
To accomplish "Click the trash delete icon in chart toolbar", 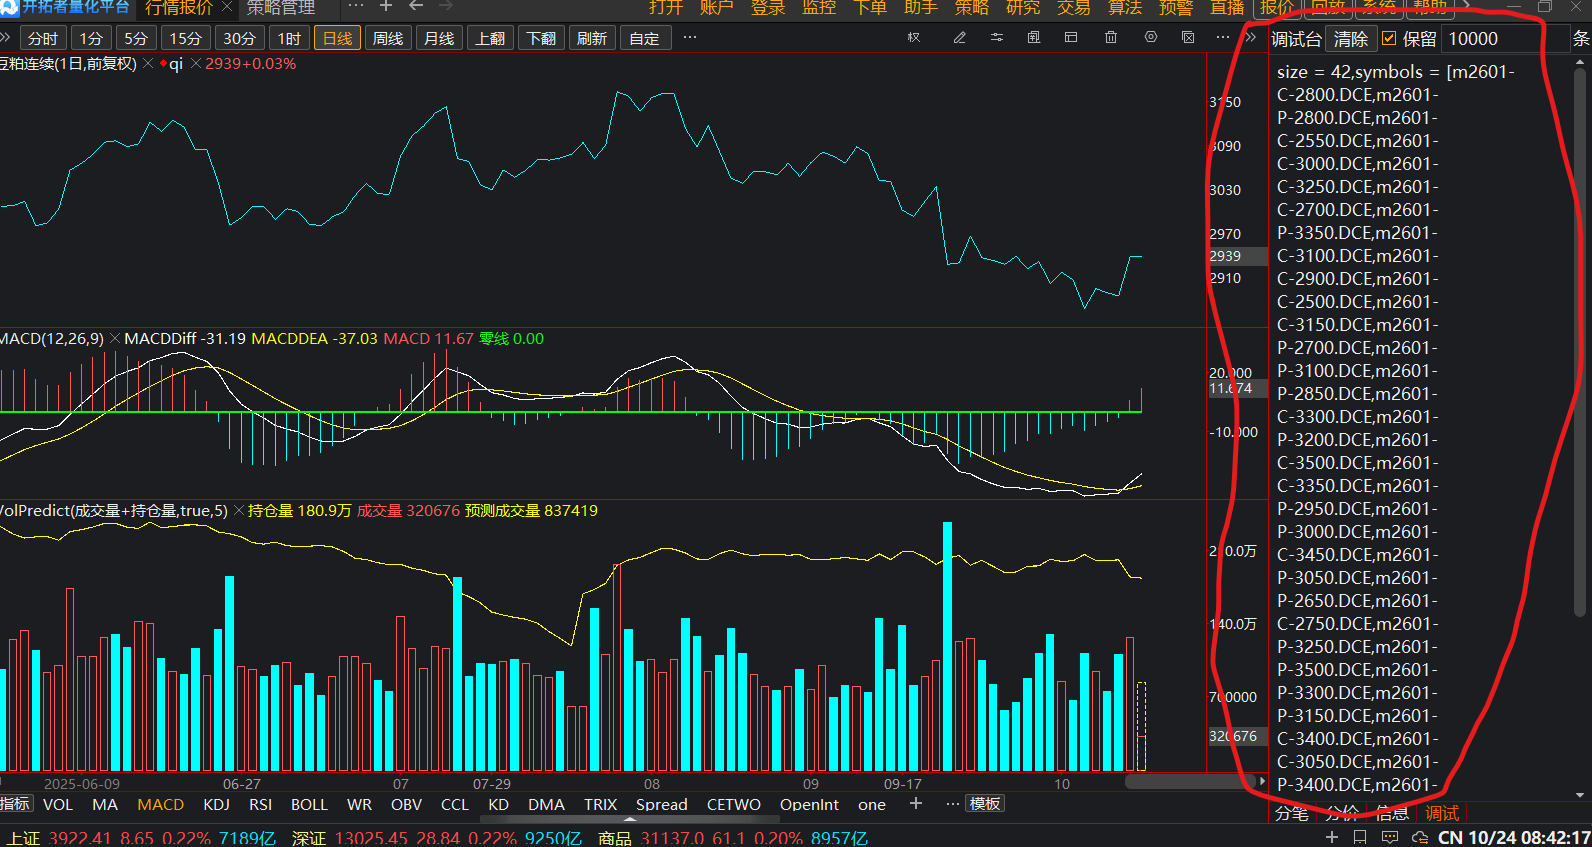I will pos(1111,38).
